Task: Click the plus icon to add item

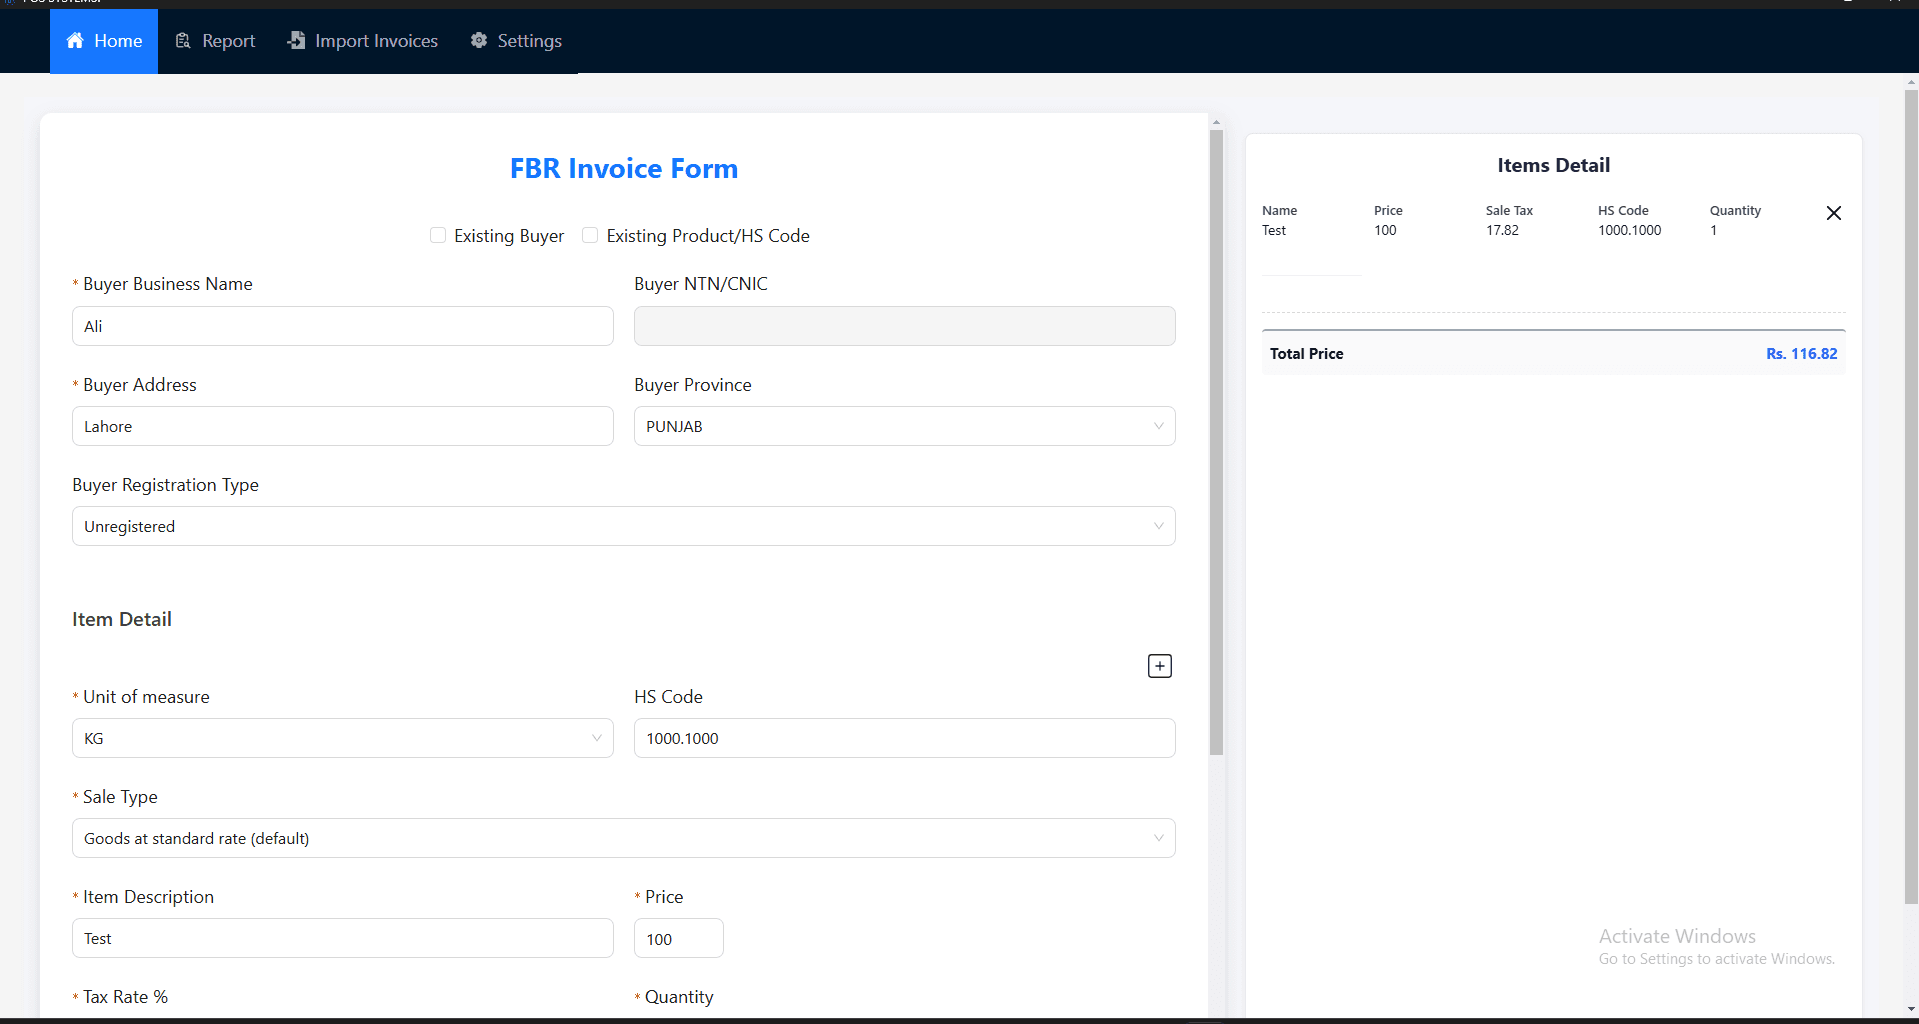Action: tap(1159, 666)
